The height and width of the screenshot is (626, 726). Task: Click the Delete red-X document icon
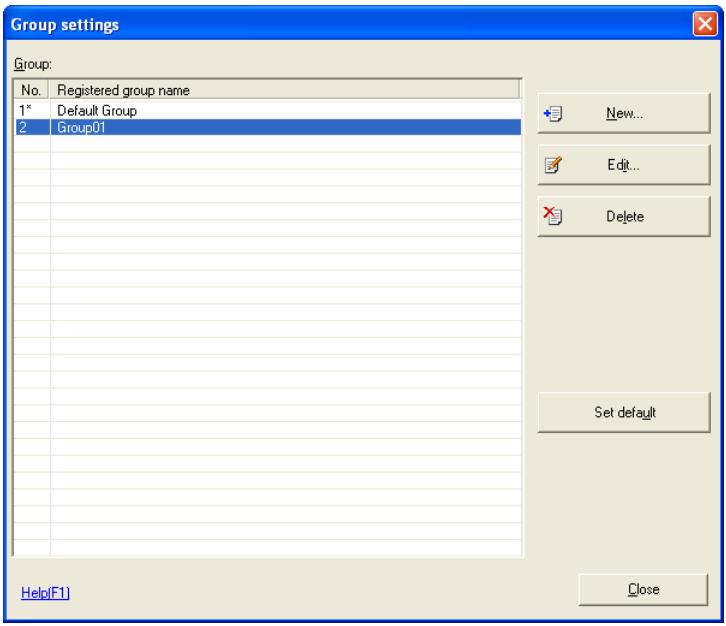[x=552, y=216]
